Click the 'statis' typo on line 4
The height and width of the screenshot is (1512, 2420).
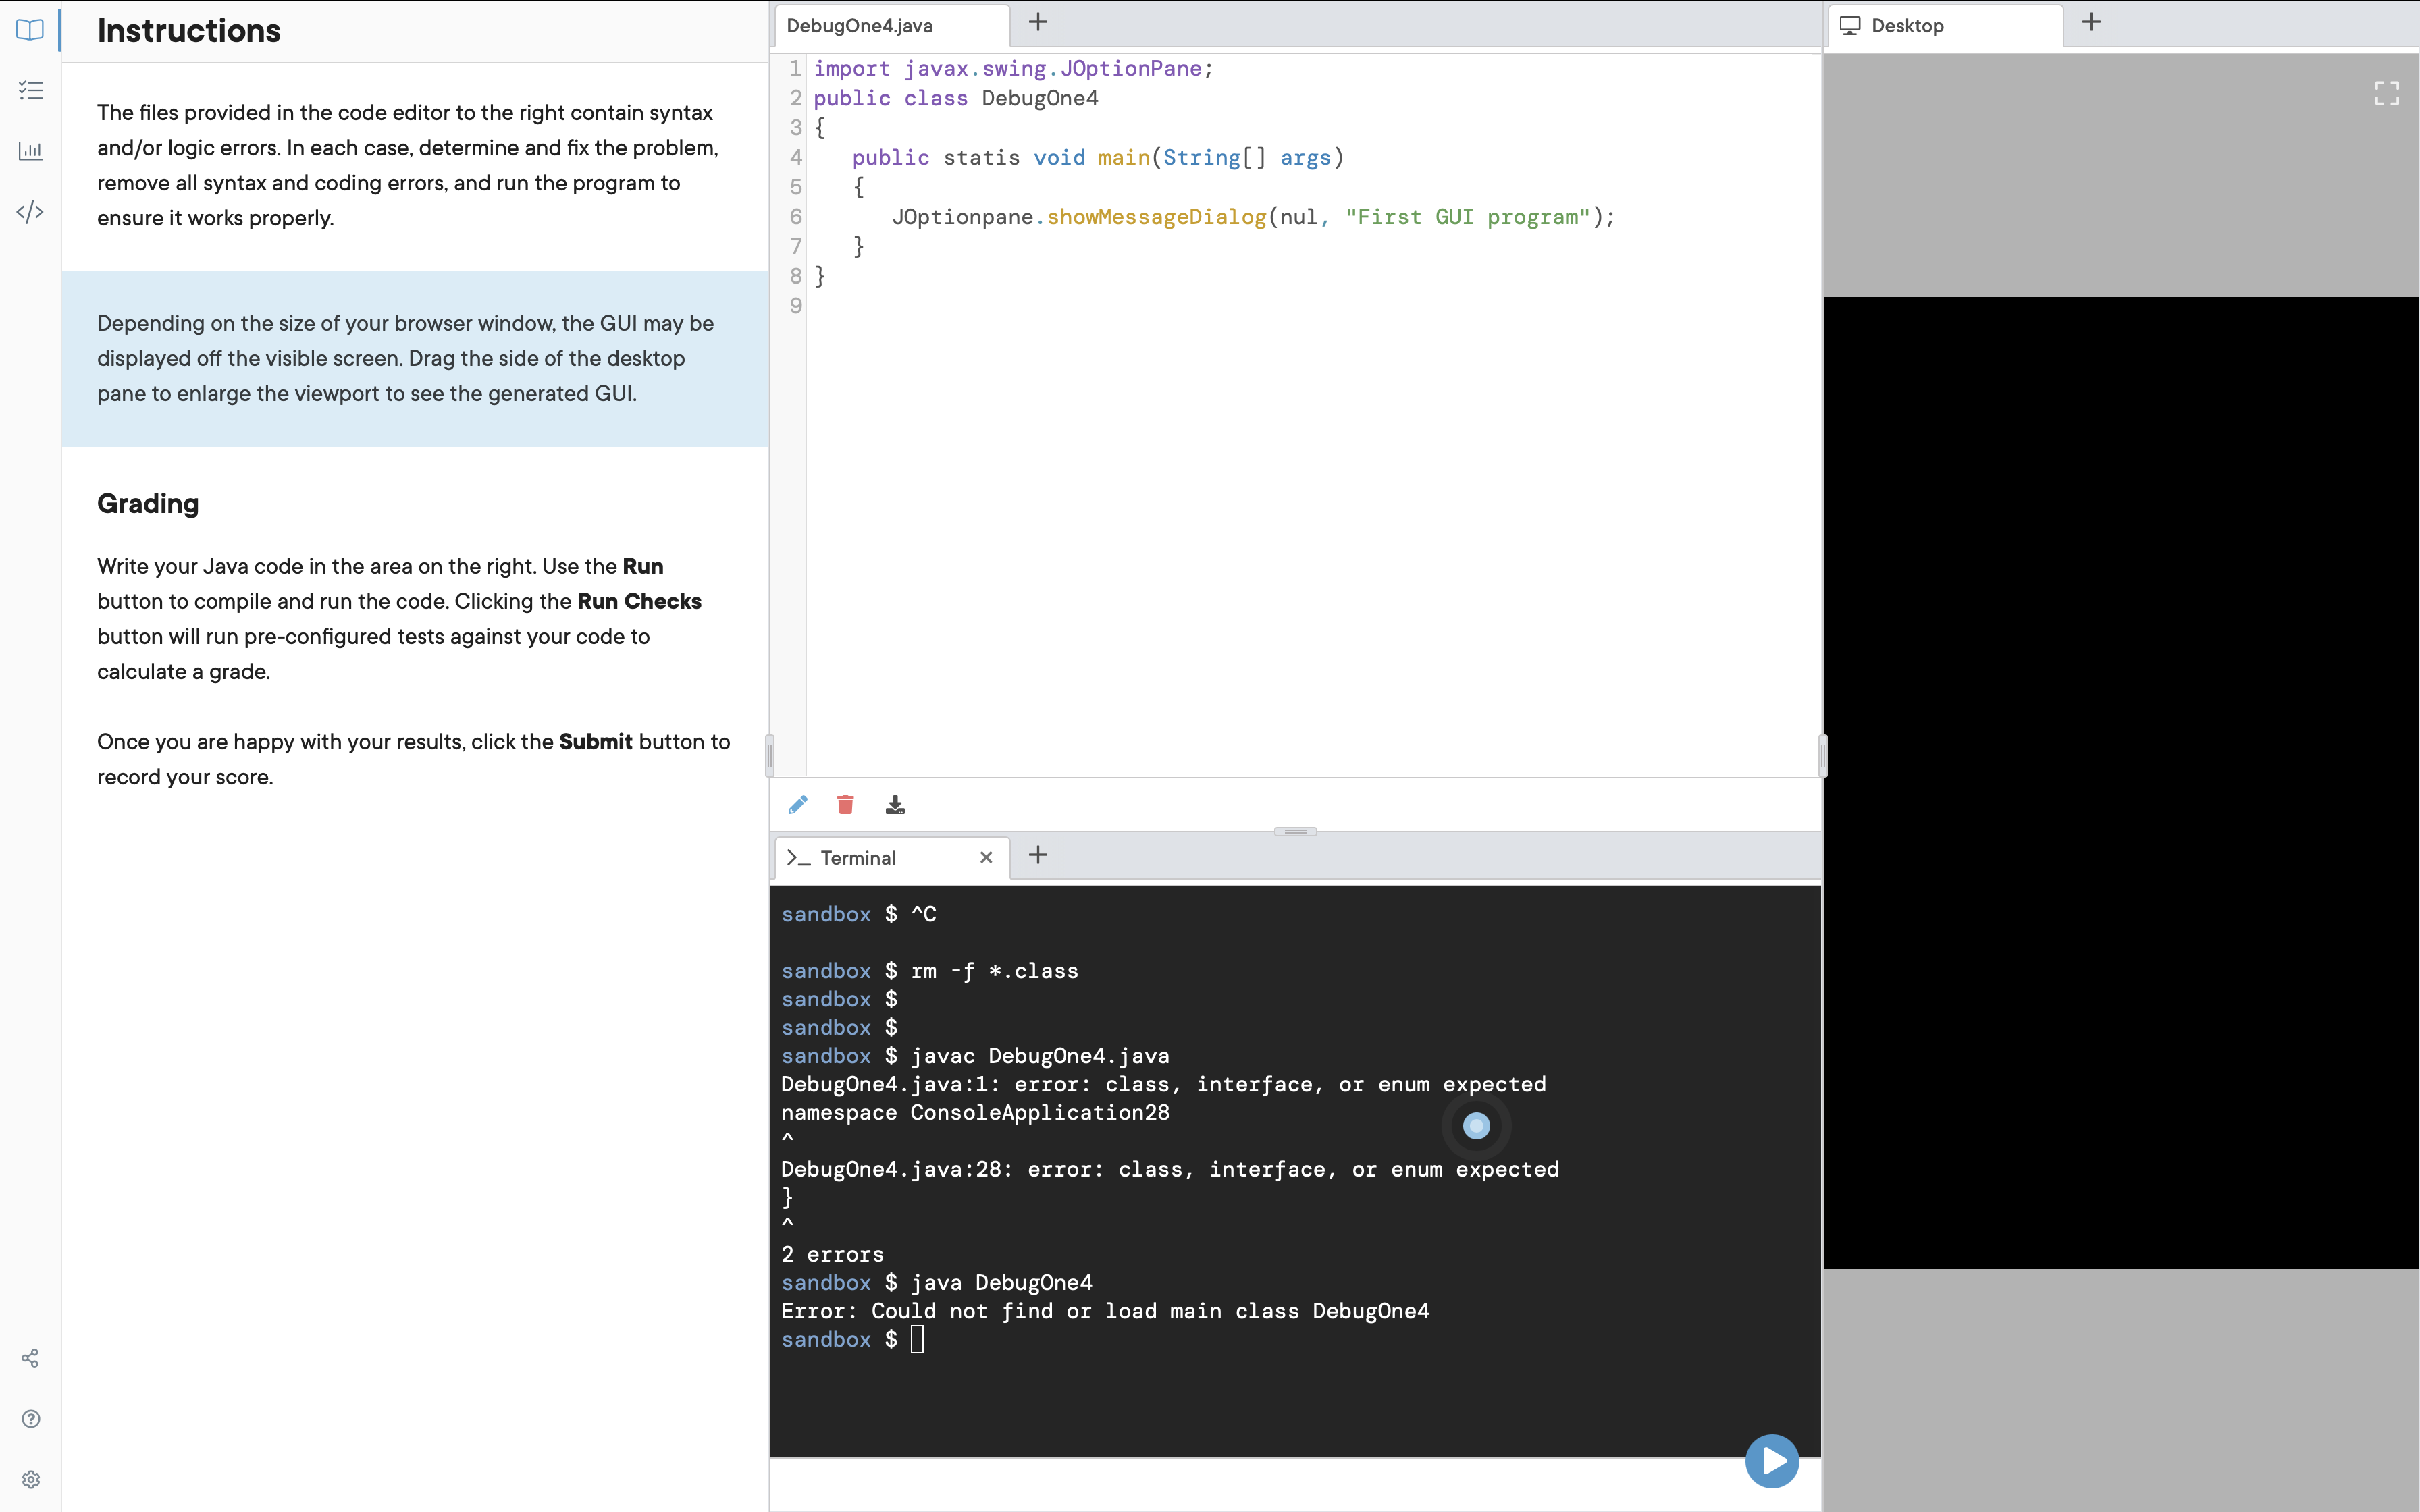(982, 158)
